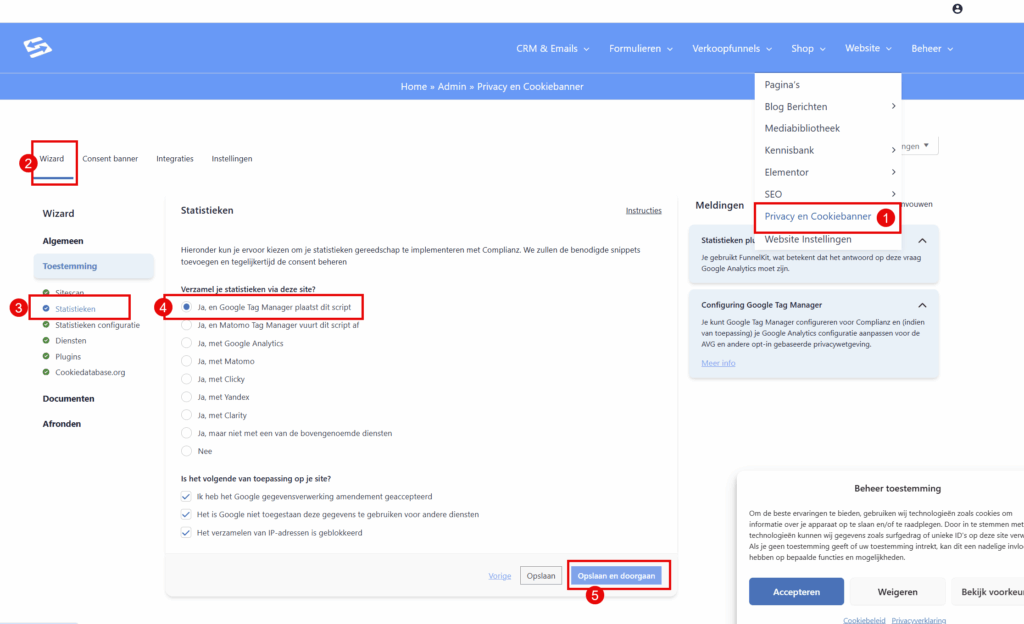Expand the CRM & Emails dropdown menu

552,48
